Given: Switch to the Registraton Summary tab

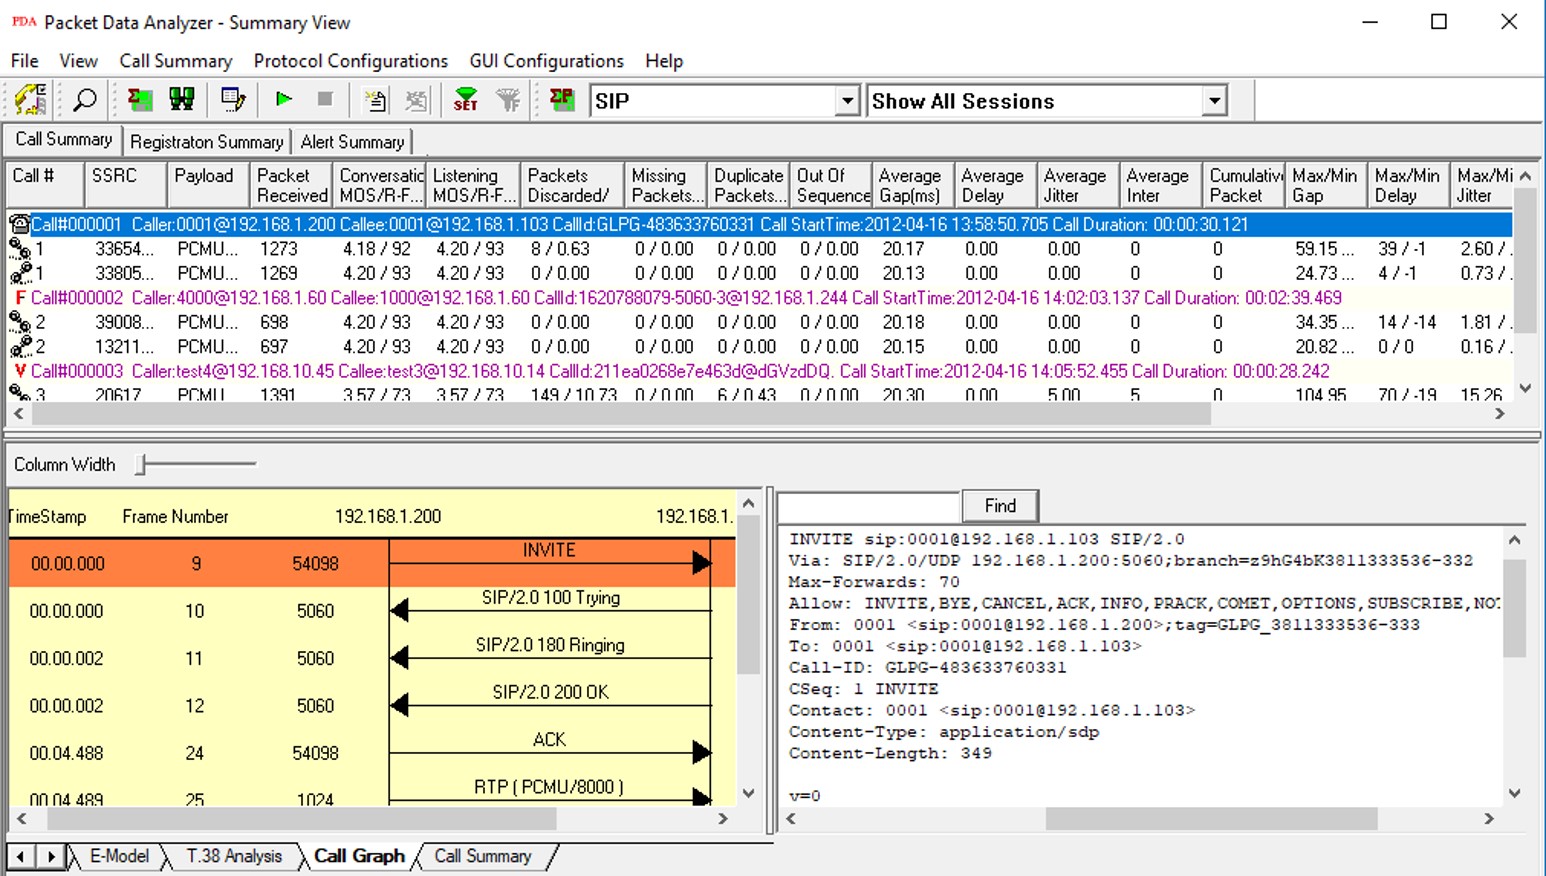Looking at the screenshot, I should [x=206, y=142].
